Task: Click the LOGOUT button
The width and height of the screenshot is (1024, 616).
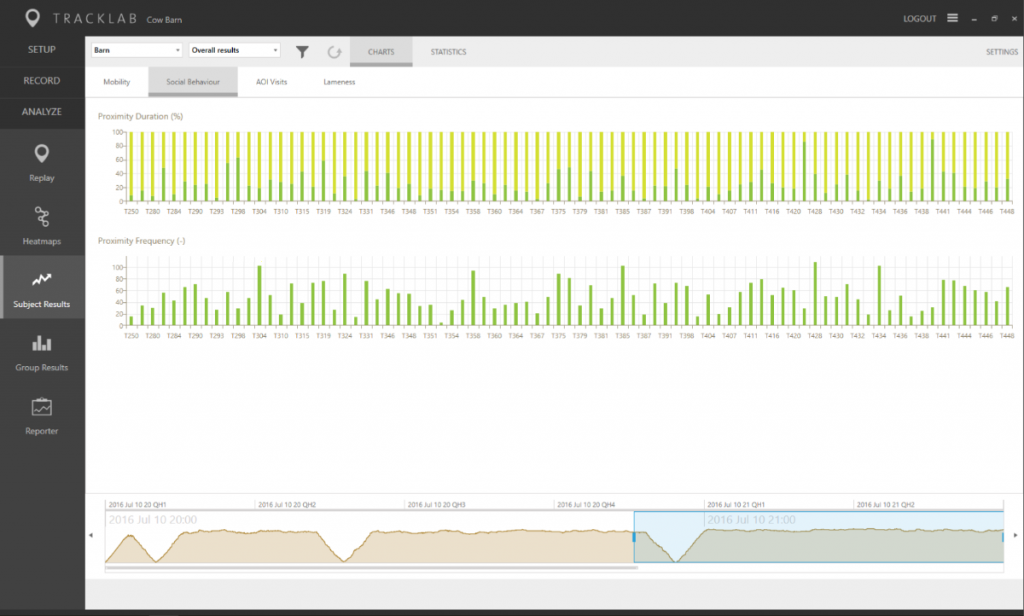Action: (x=920, y=18)
